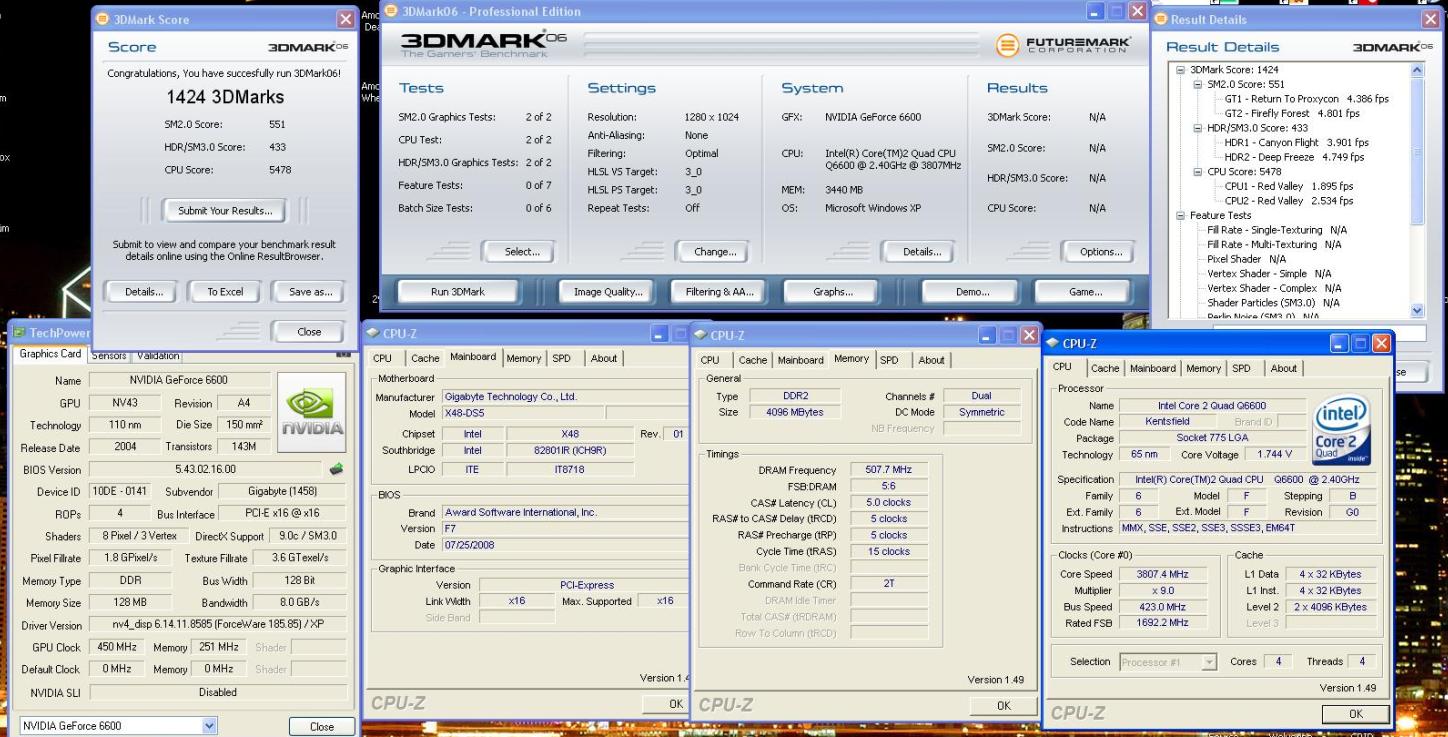Collapse the Feature Tests node
The image size is (1448, 737).
coord(1181,215)
